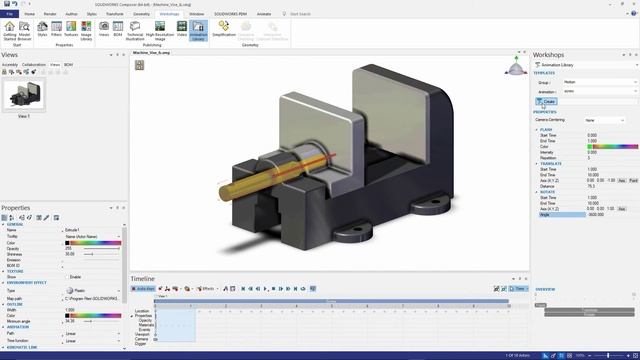The image size is (640, 360).
Task: Click the viewport layout icon in 3D view
Action: pos(140,65)
